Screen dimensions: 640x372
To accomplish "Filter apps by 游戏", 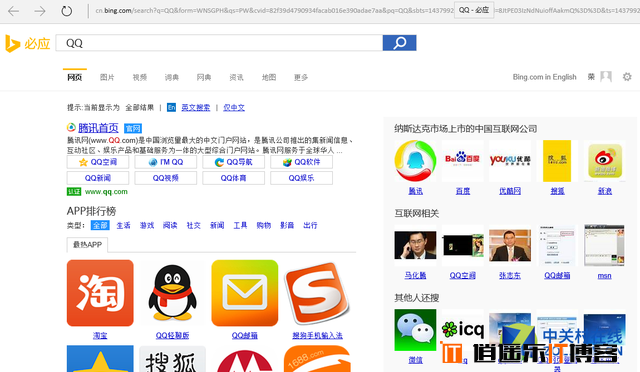I will [147, 225].
